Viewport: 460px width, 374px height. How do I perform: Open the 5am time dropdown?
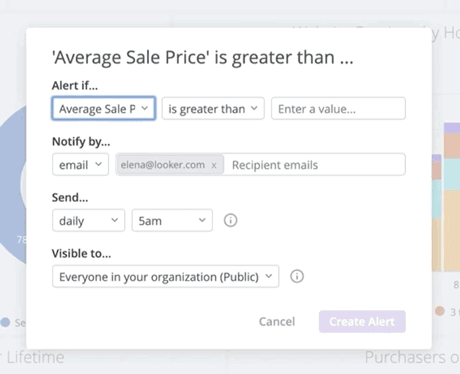click(172, 220)
